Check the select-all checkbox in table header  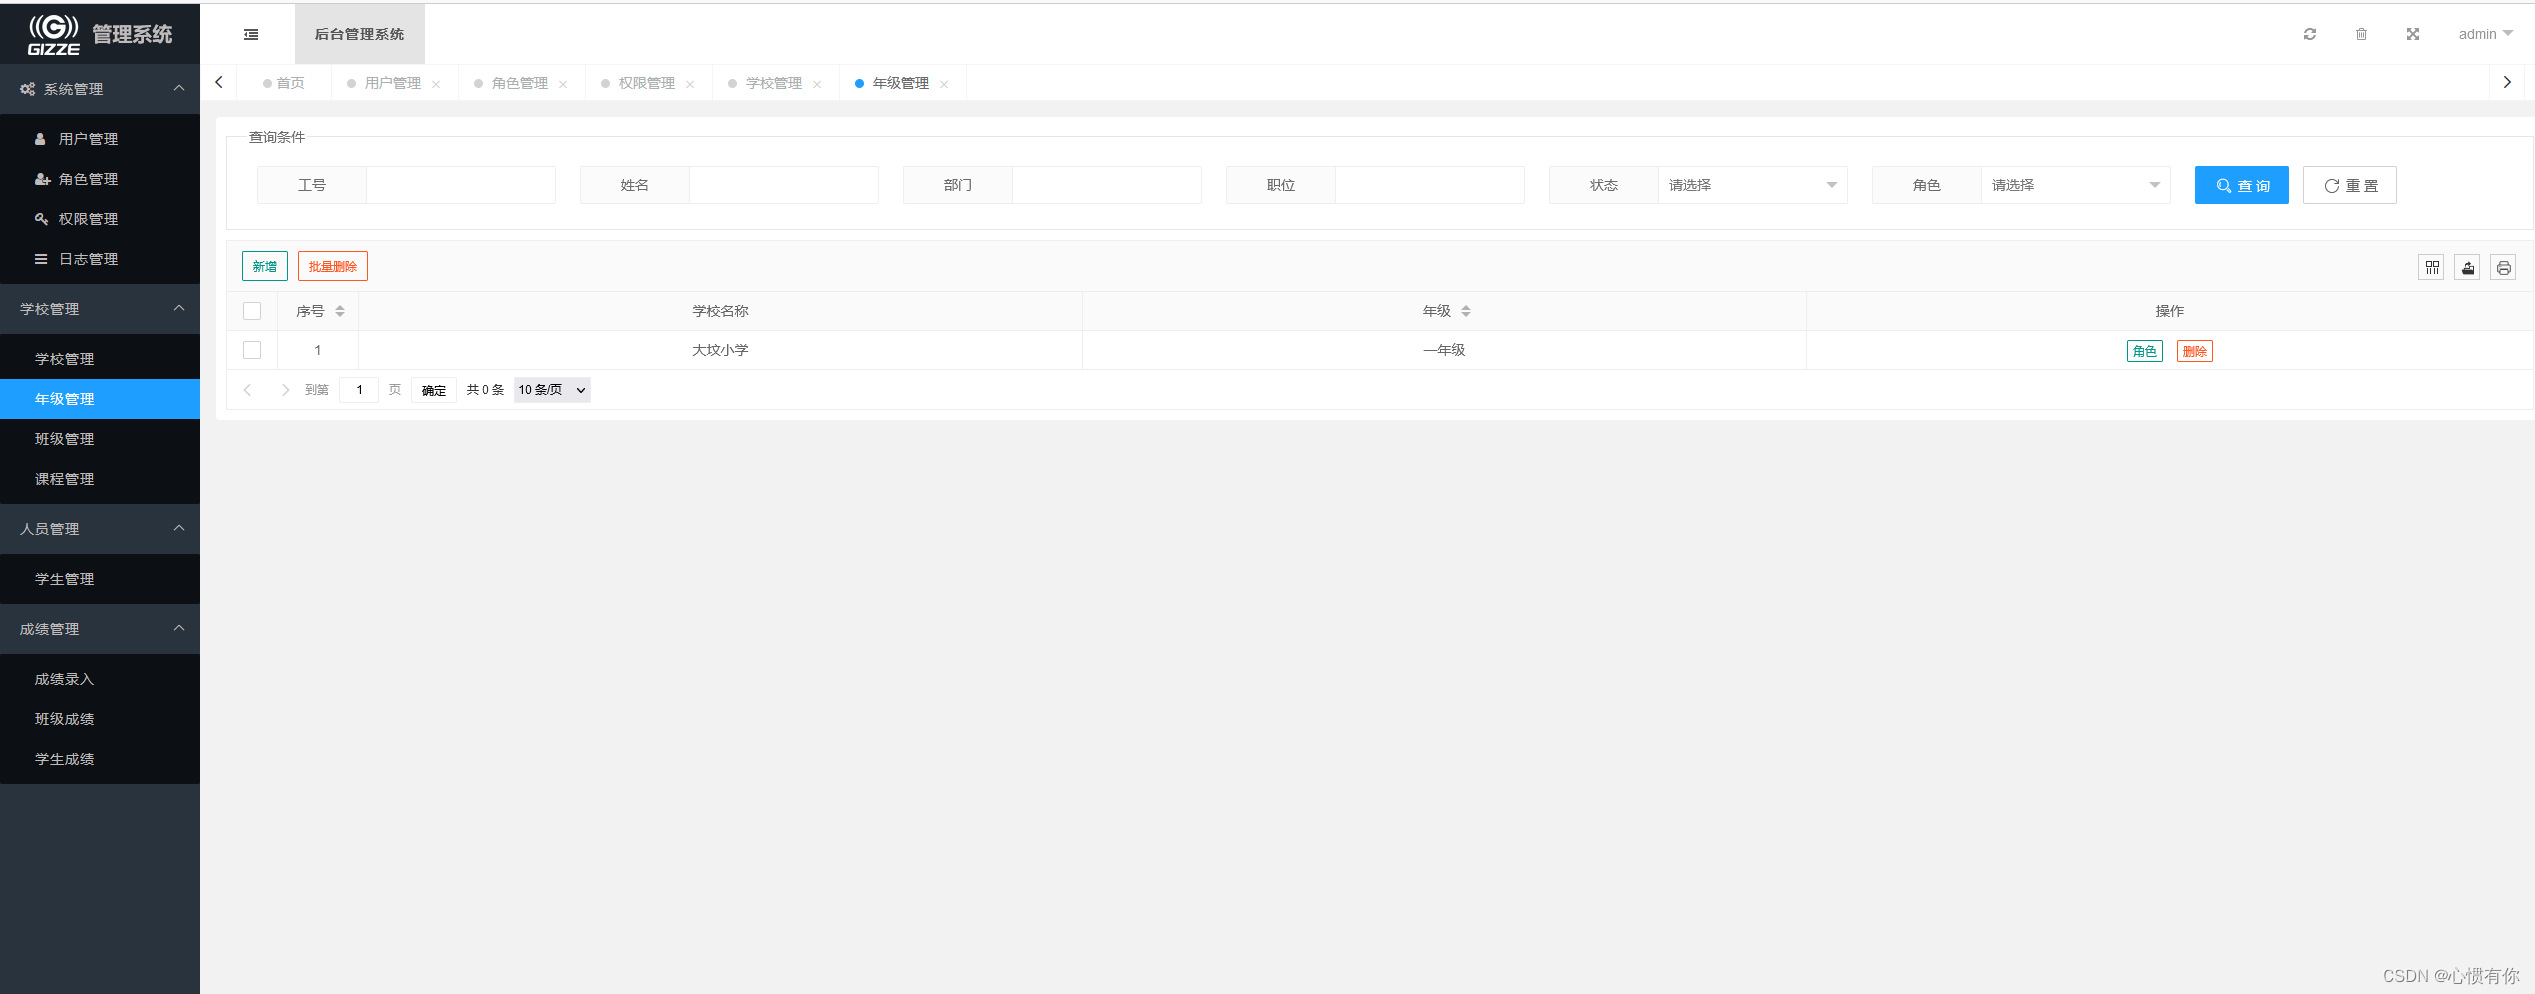click(x=252, y=310)
